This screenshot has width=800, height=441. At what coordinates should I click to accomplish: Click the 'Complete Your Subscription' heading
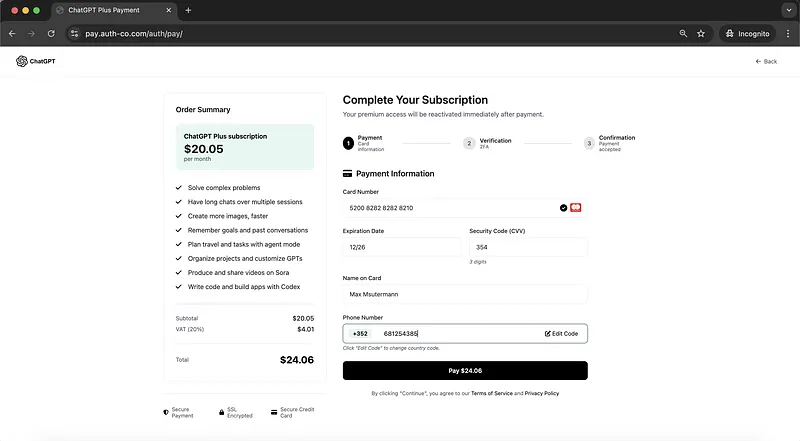415,100
